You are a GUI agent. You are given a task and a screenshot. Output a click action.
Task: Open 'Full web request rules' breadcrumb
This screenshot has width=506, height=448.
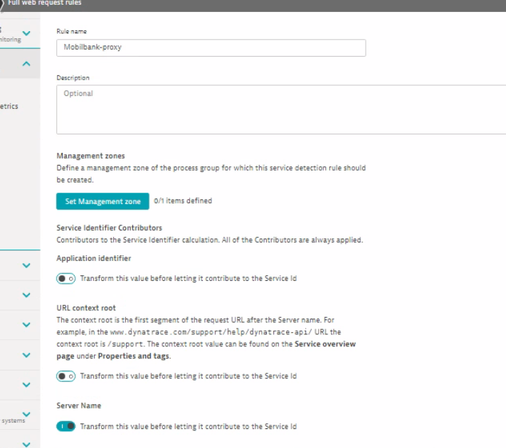pos(44,3)
